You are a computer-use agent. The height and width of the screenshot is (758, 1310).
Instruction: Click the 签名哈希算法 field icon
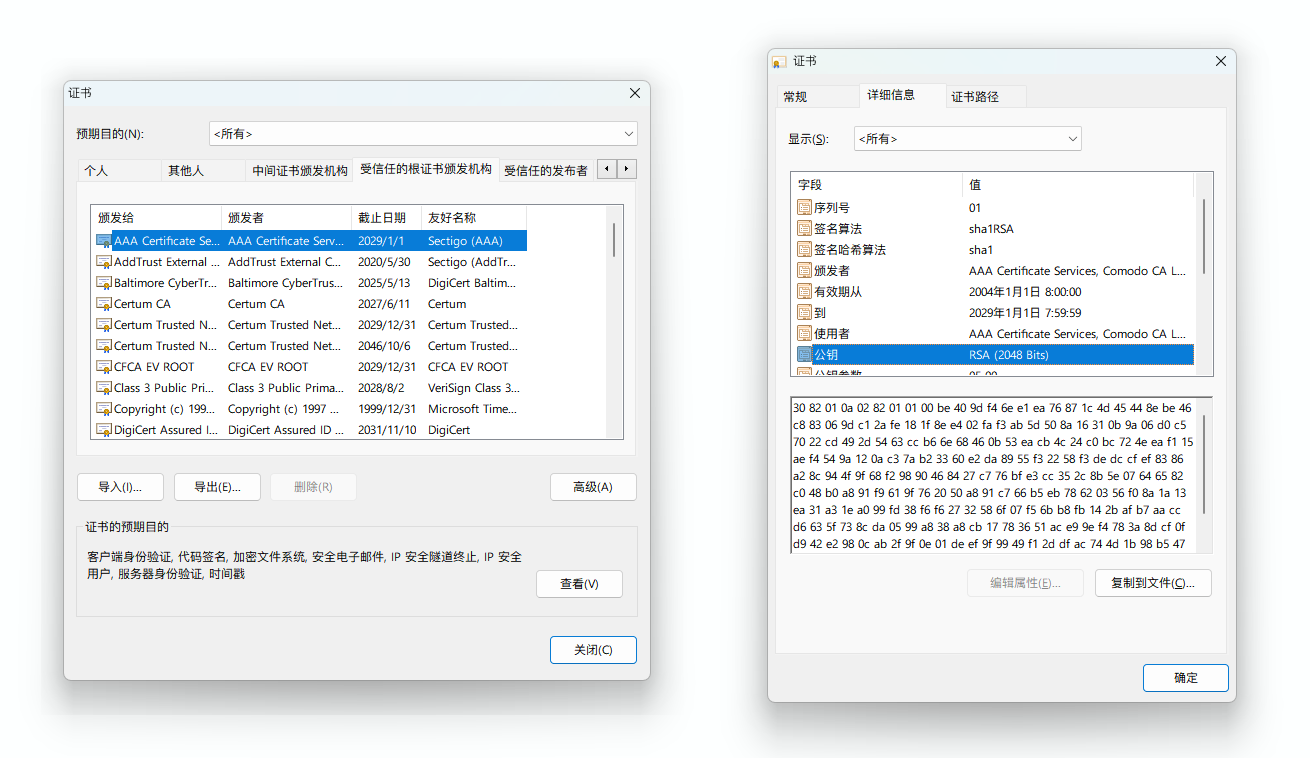coord(804,250)
